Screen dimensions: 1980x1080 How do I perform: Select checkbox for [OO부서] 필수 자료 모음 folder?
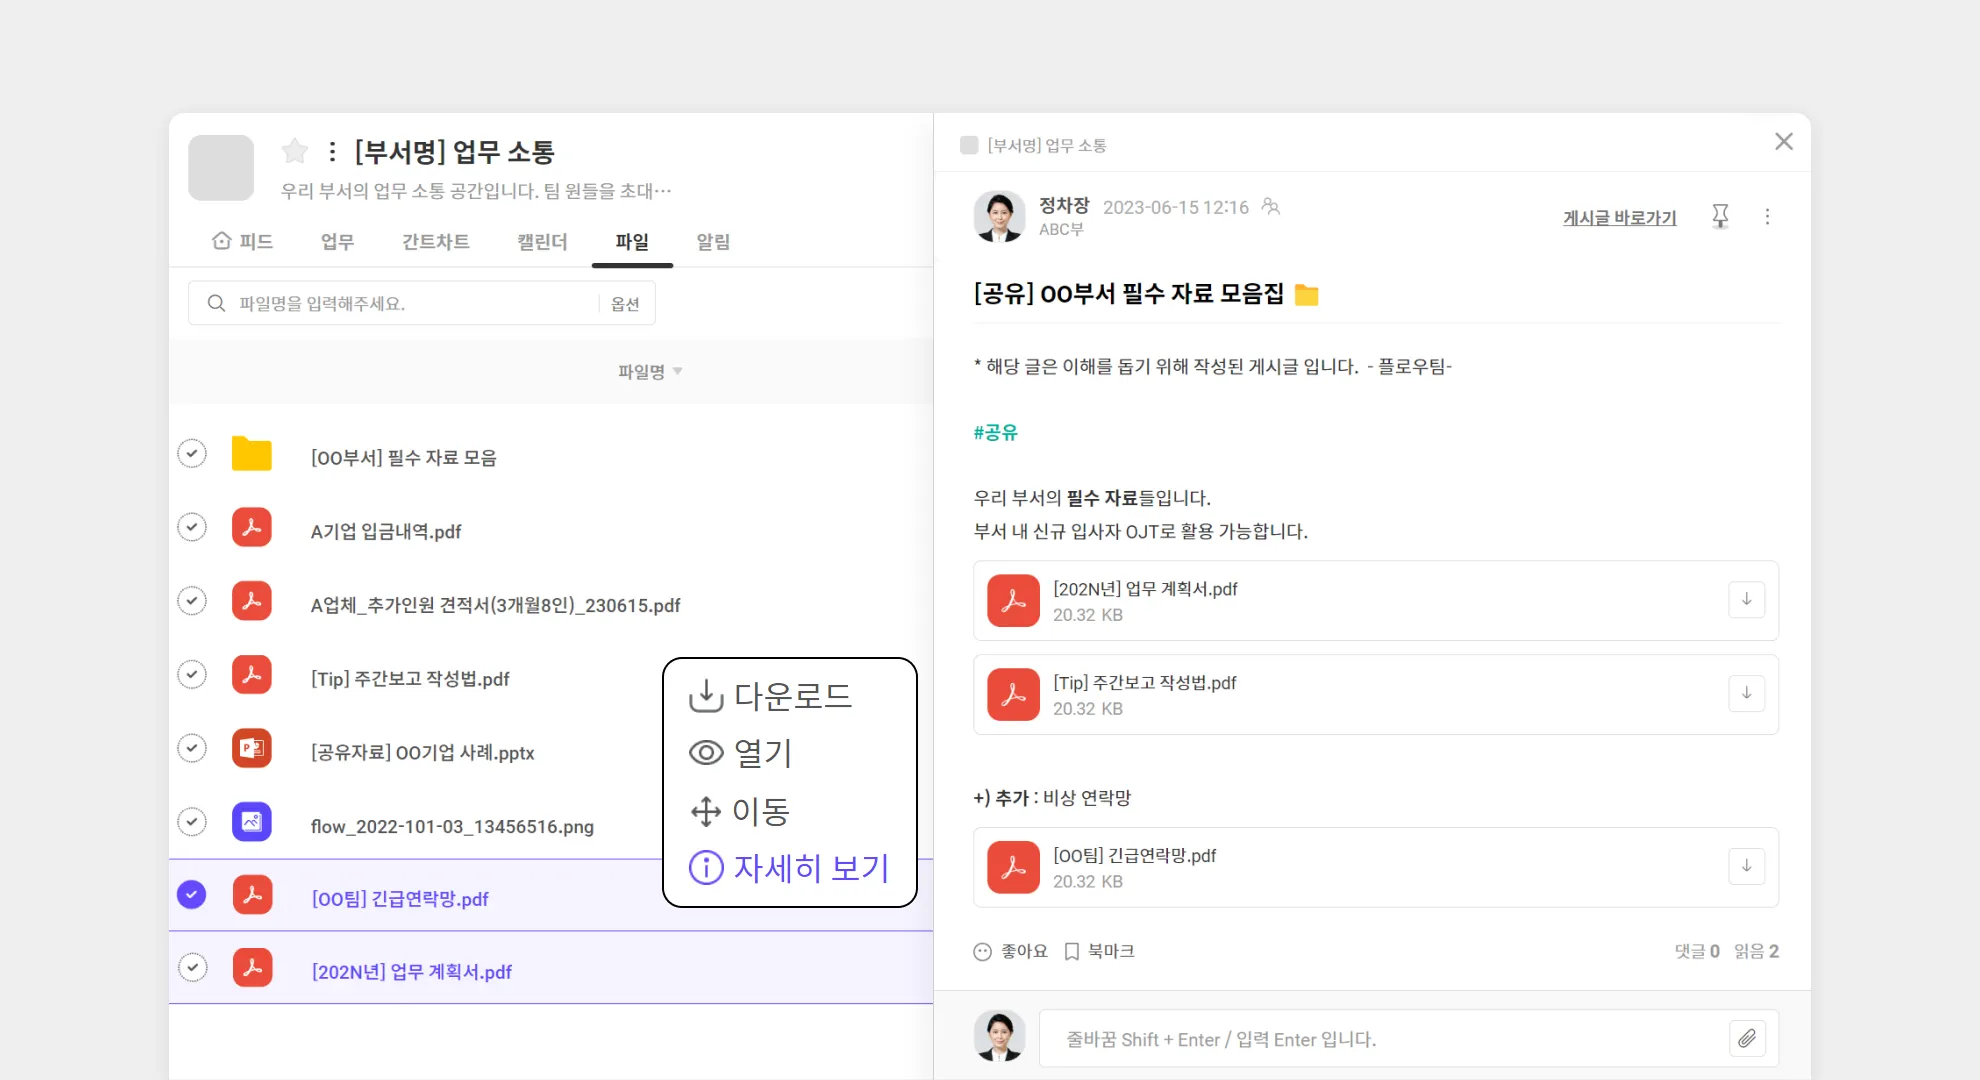tap(192, 453)
